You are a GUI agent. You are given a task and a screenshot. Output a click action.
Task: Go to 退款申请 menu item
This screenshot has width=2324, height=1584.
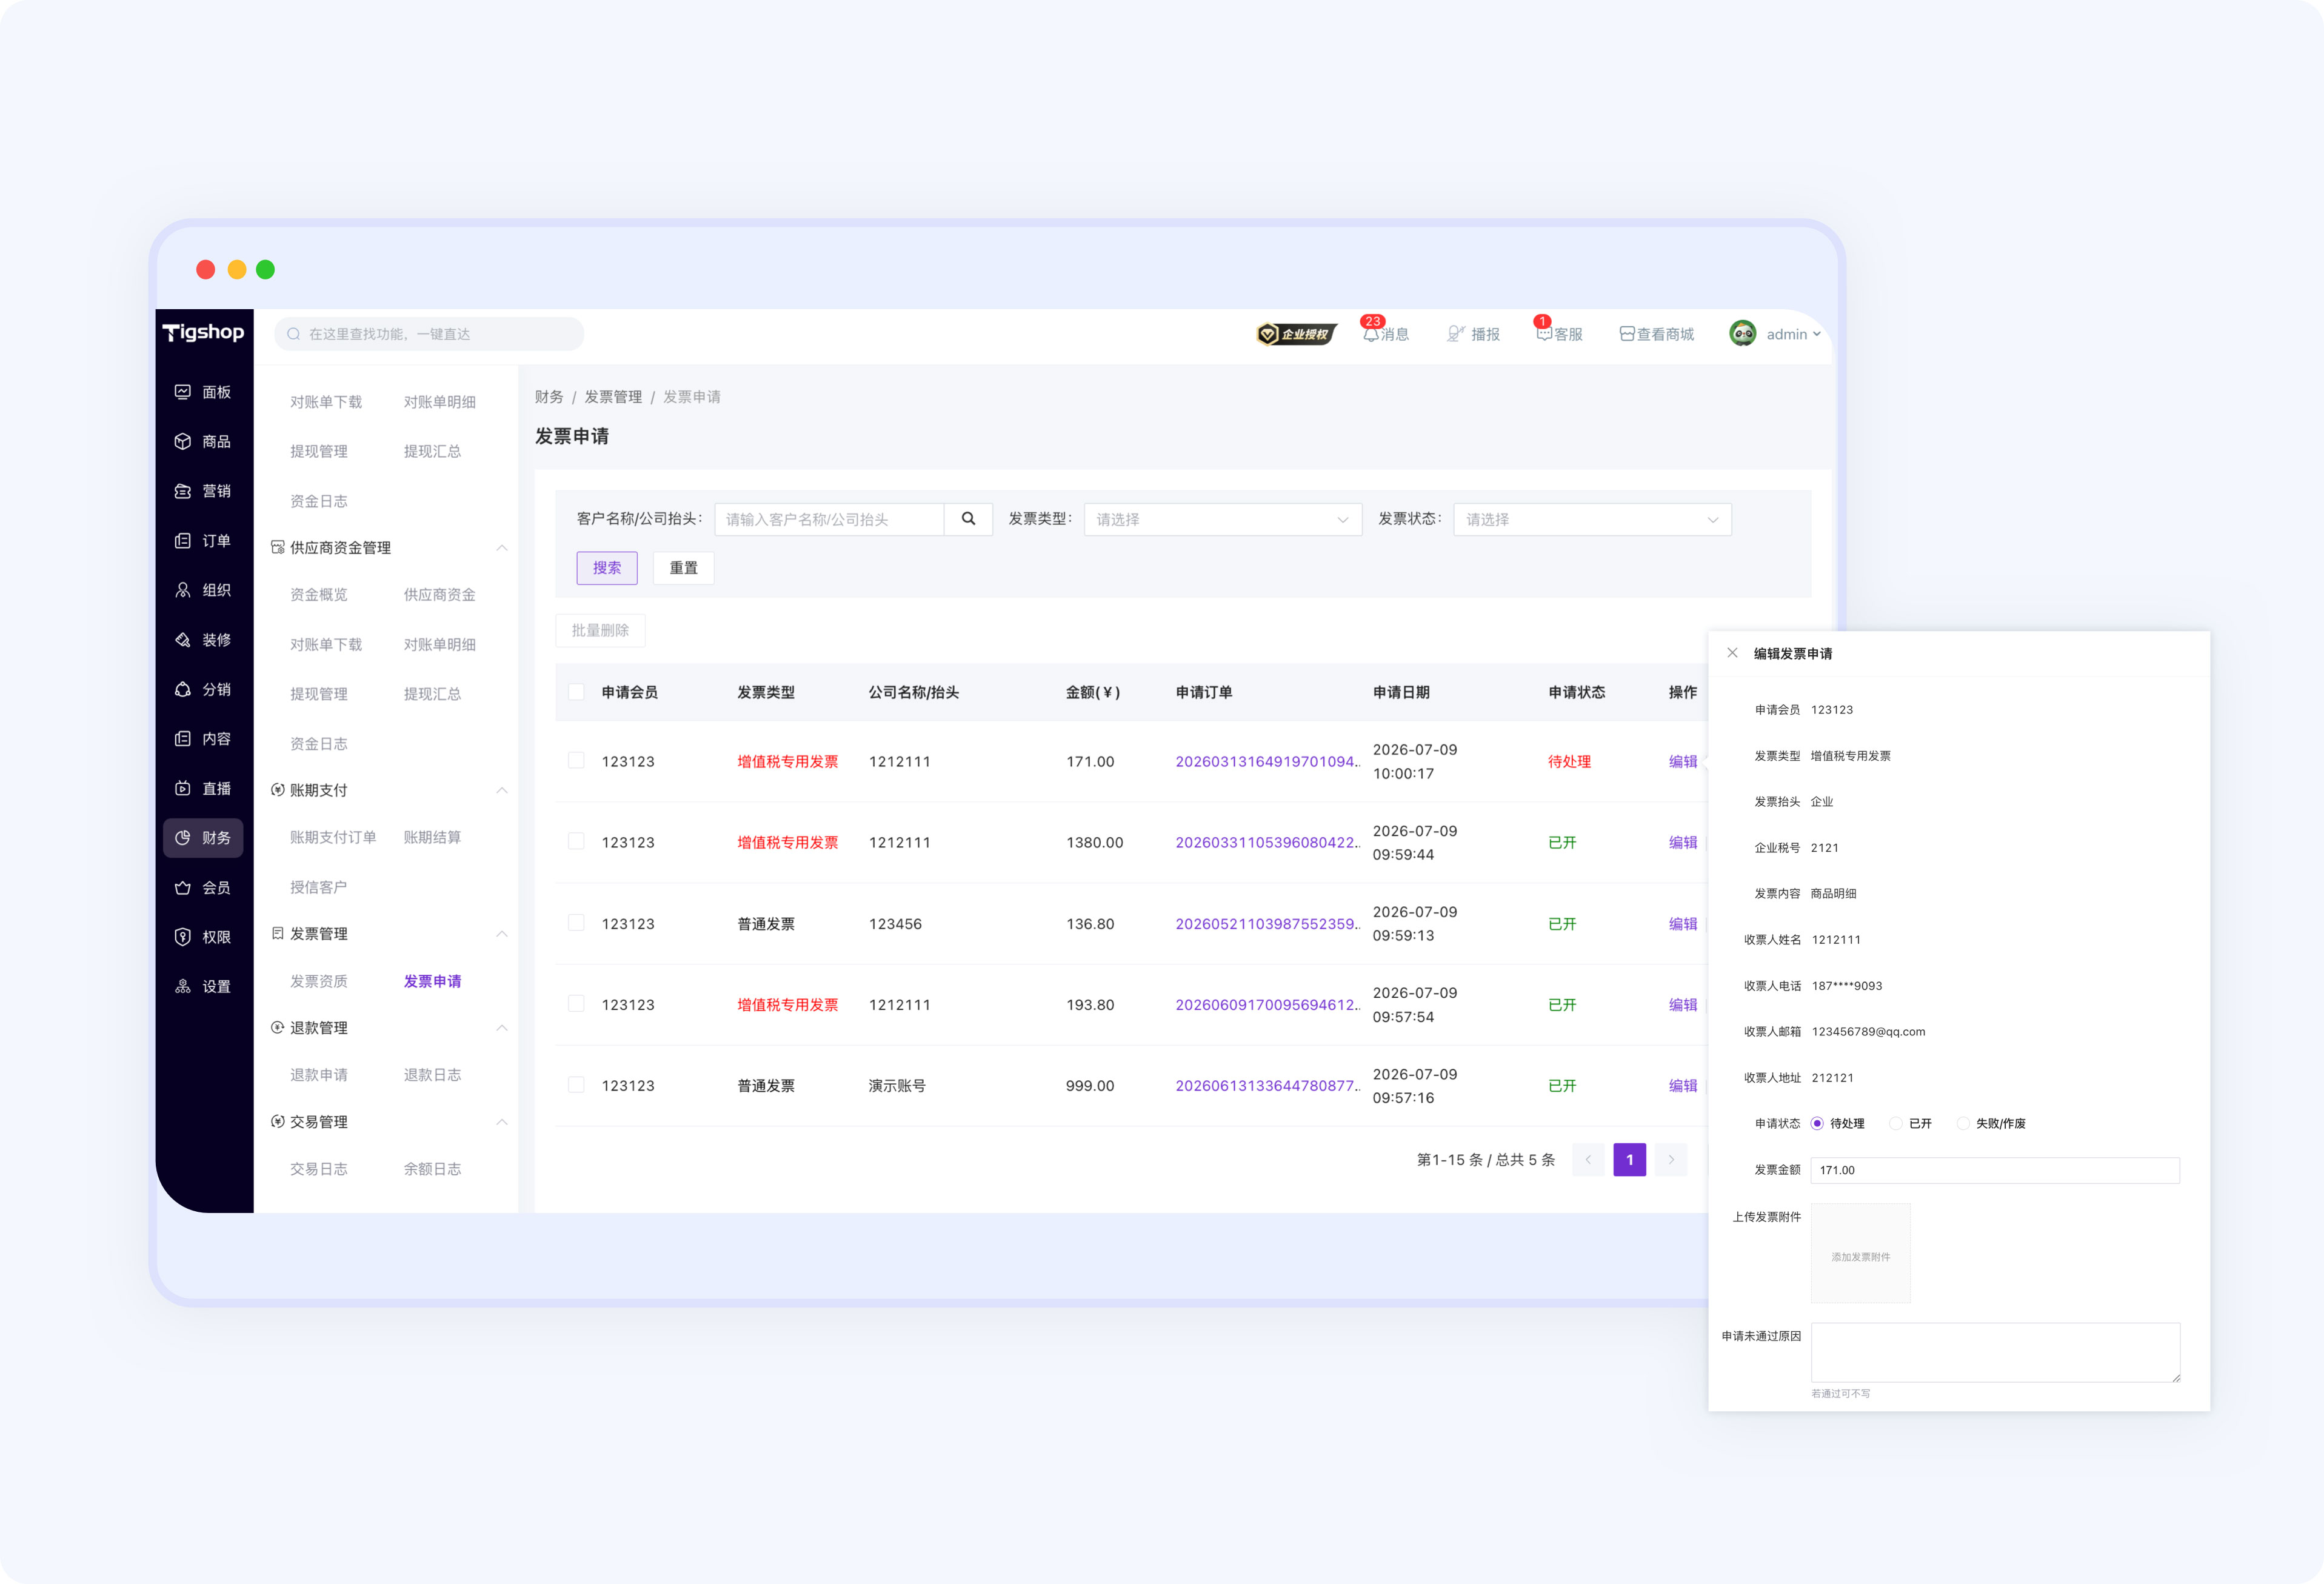319,1075
